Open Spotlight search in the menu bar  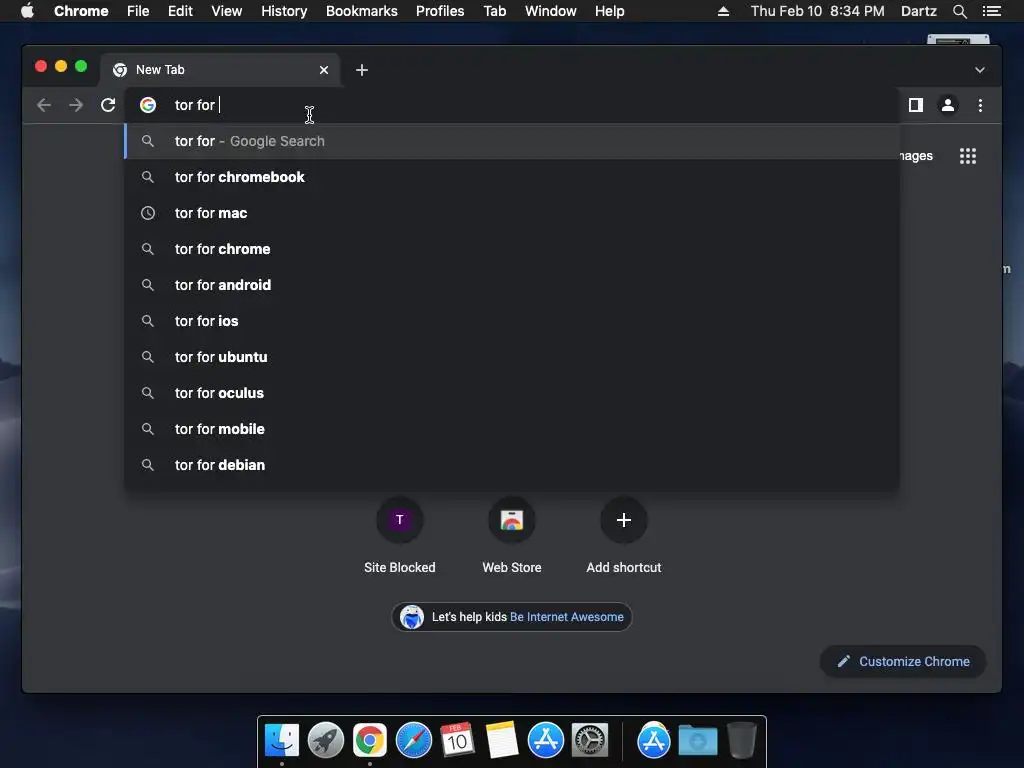pyautogui.click(x=959, y=11)
